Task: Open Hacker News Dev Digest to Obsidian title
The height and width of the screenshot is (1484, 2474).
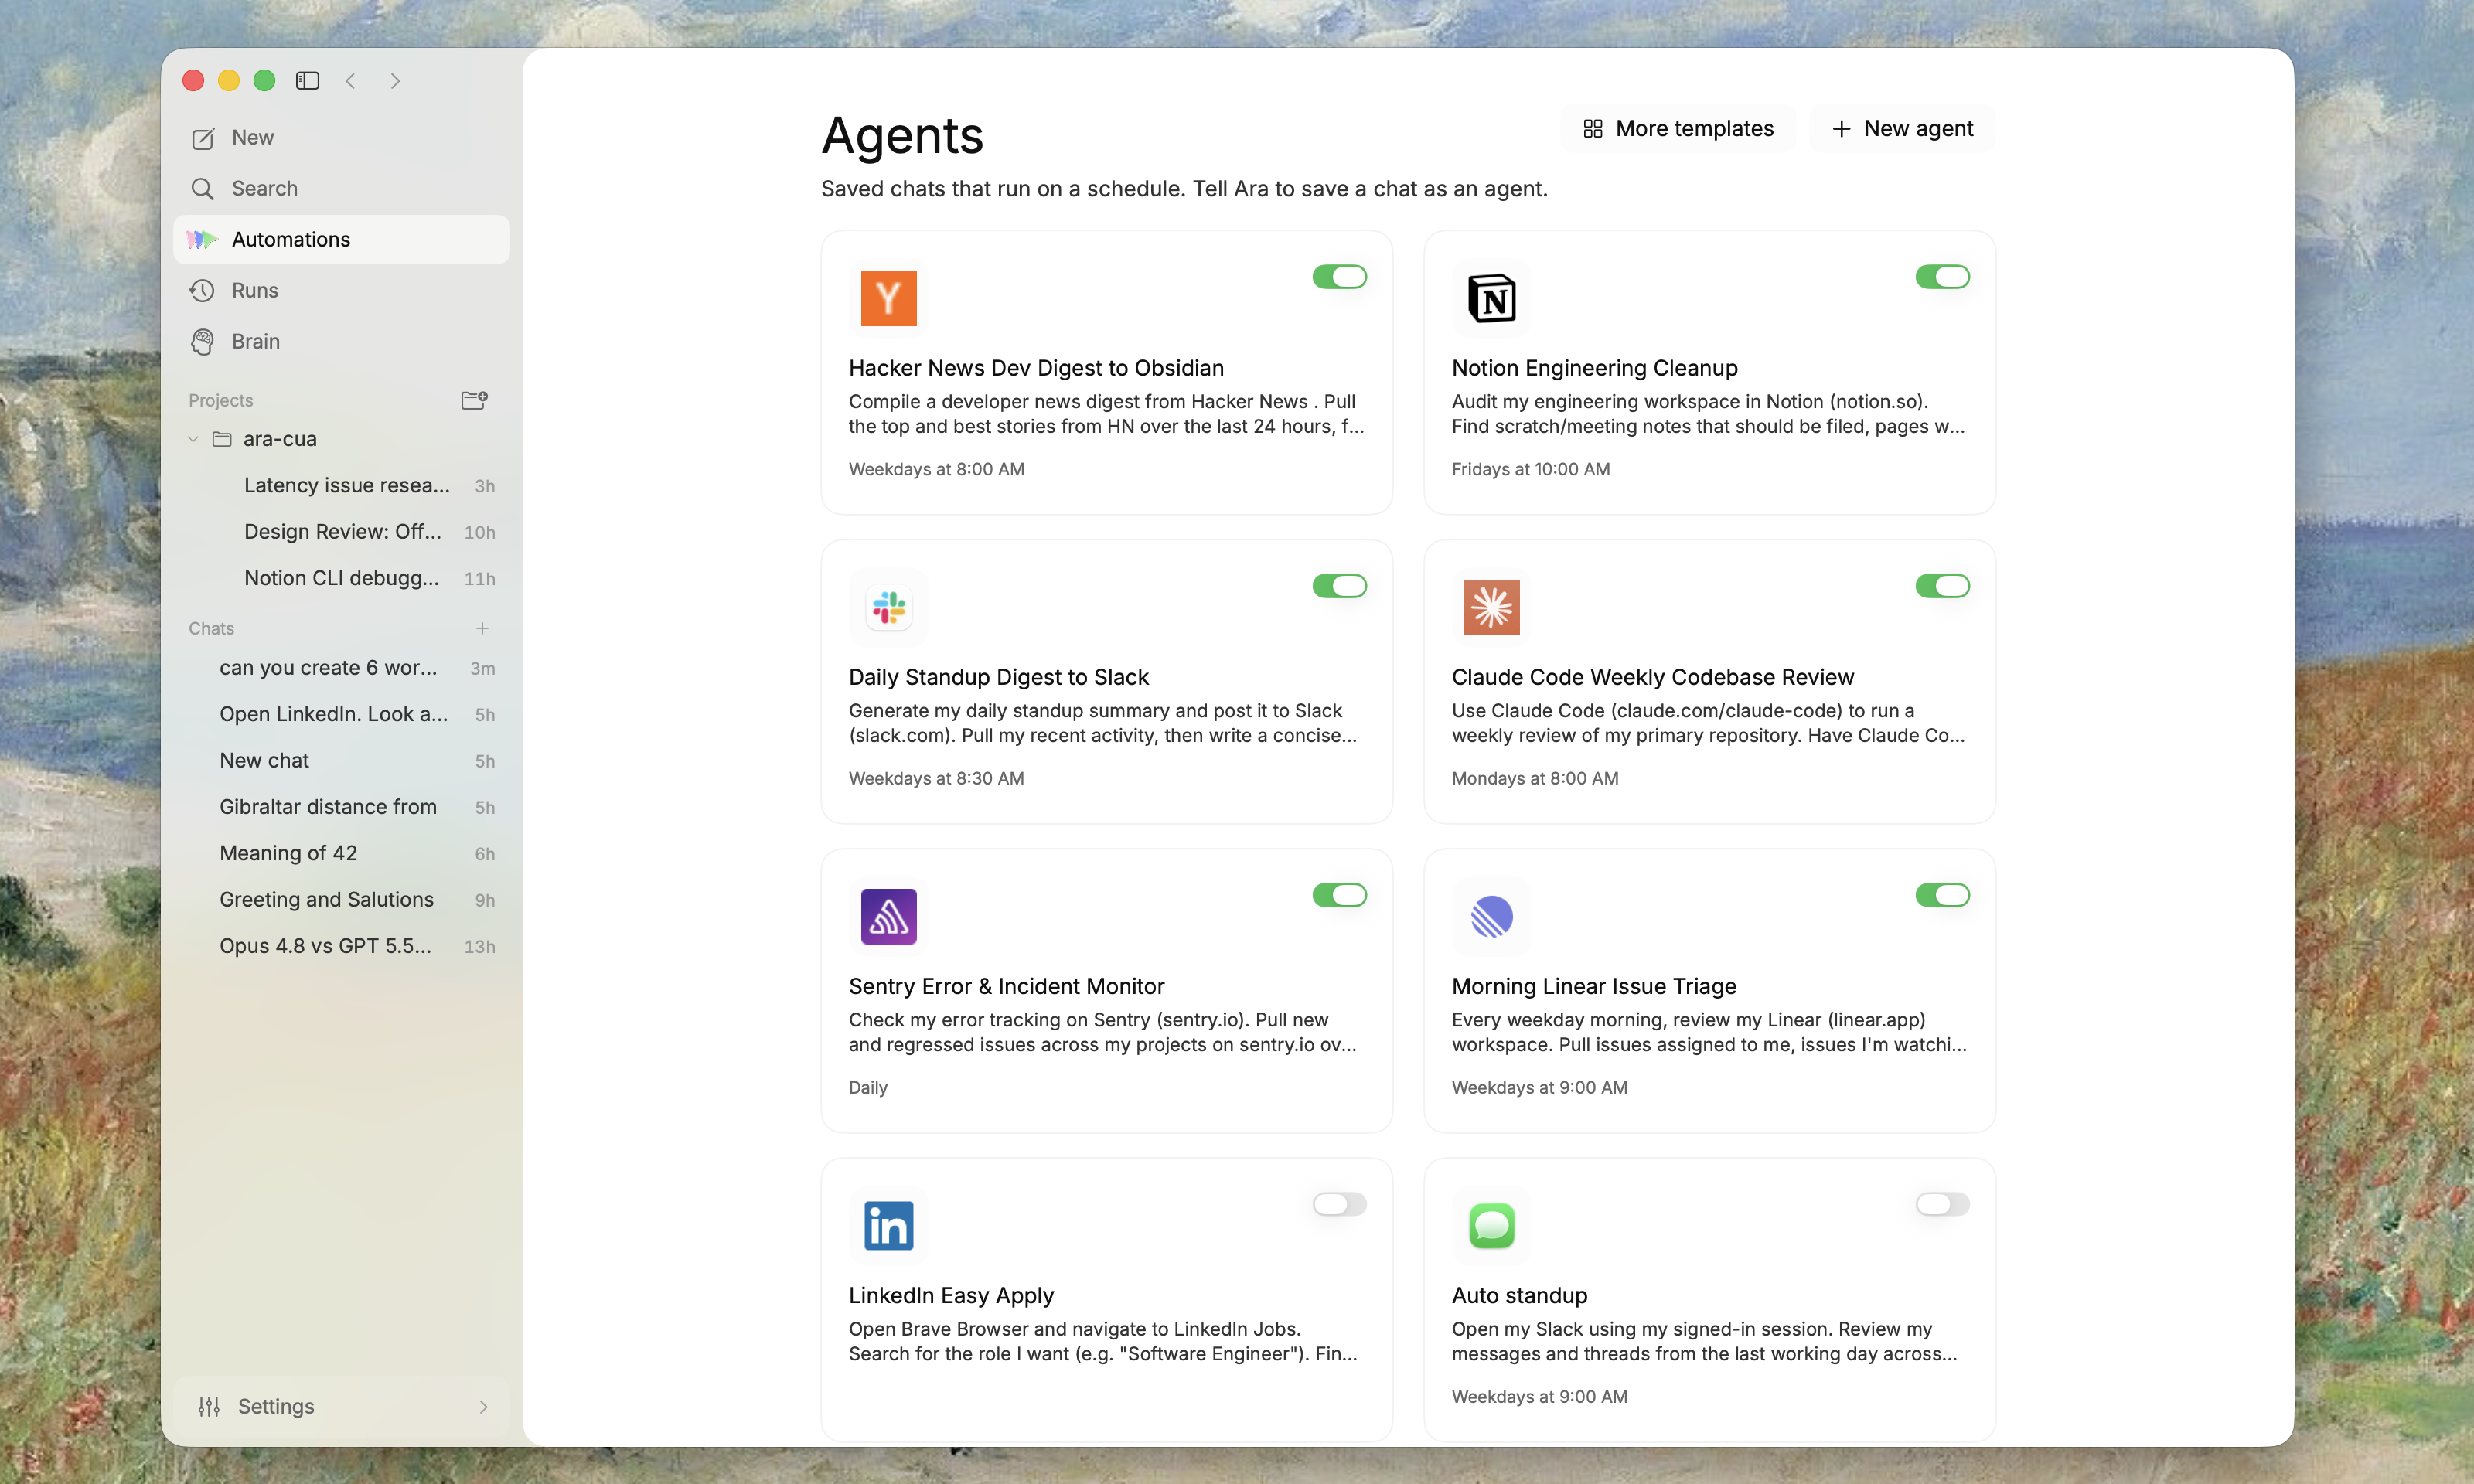Action: [1036, 368]
